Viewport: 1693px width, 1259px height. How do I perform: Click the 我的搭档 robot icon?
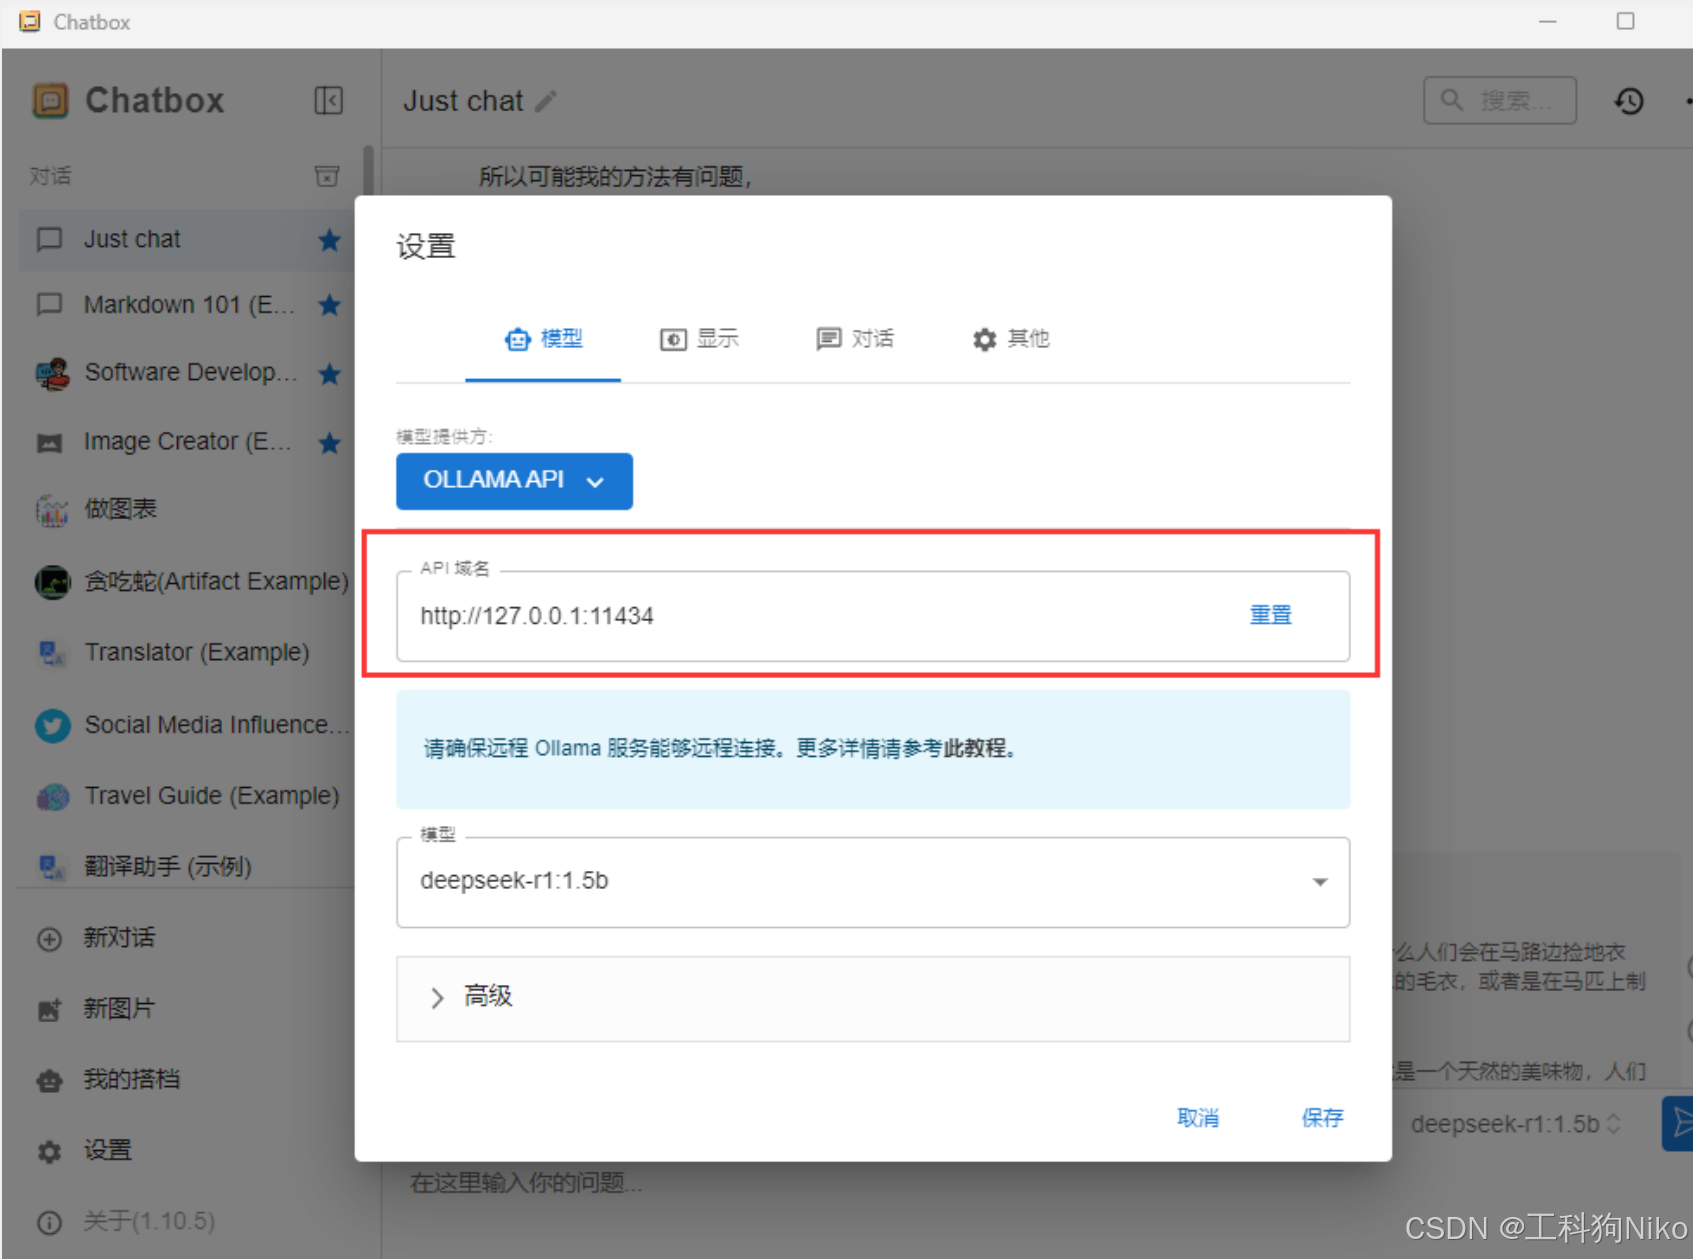(49, 1081)
